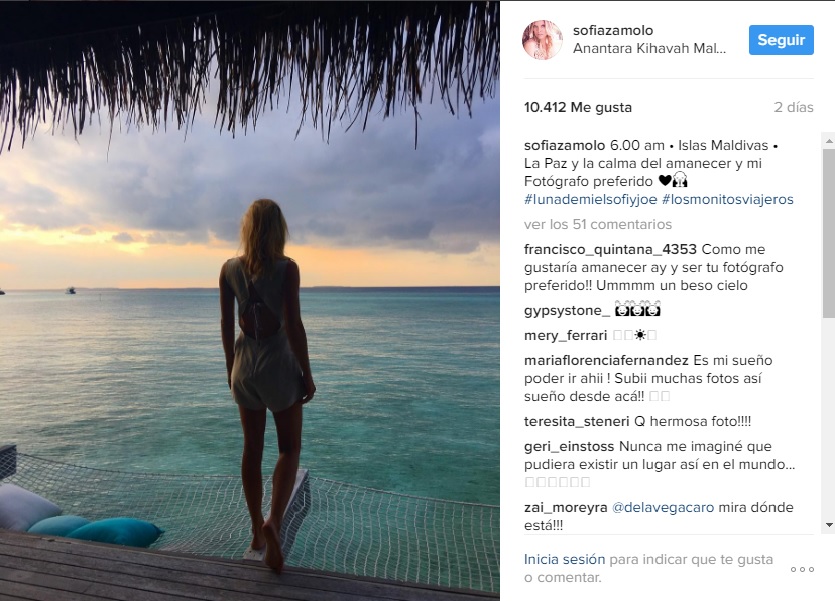The height and width of the screenshot is (601, 835).
Task: Click the Seguir follow button
Action: click(x=781, y=40)
